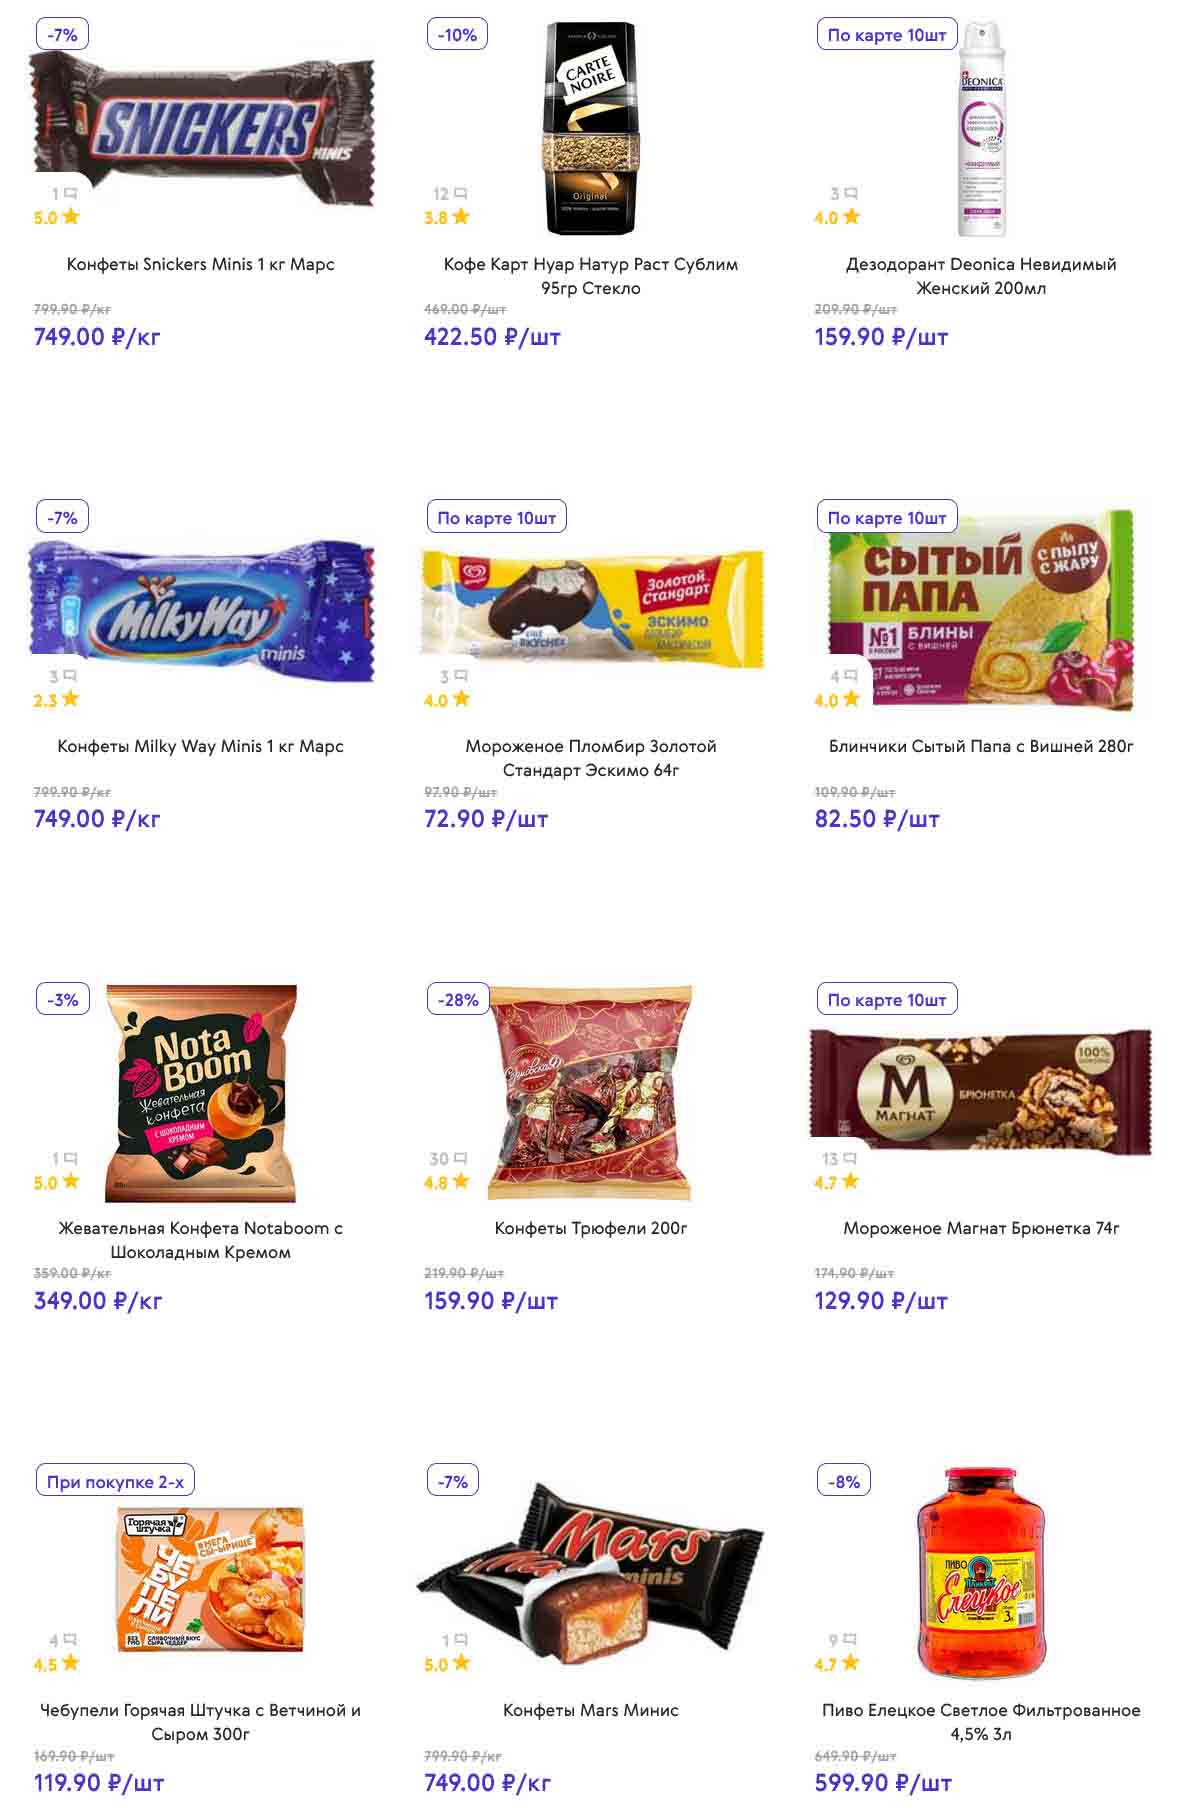Click the star rating icon on Milky Way Minis
The image size is (1177, 1812).
(x=70, y=699)
